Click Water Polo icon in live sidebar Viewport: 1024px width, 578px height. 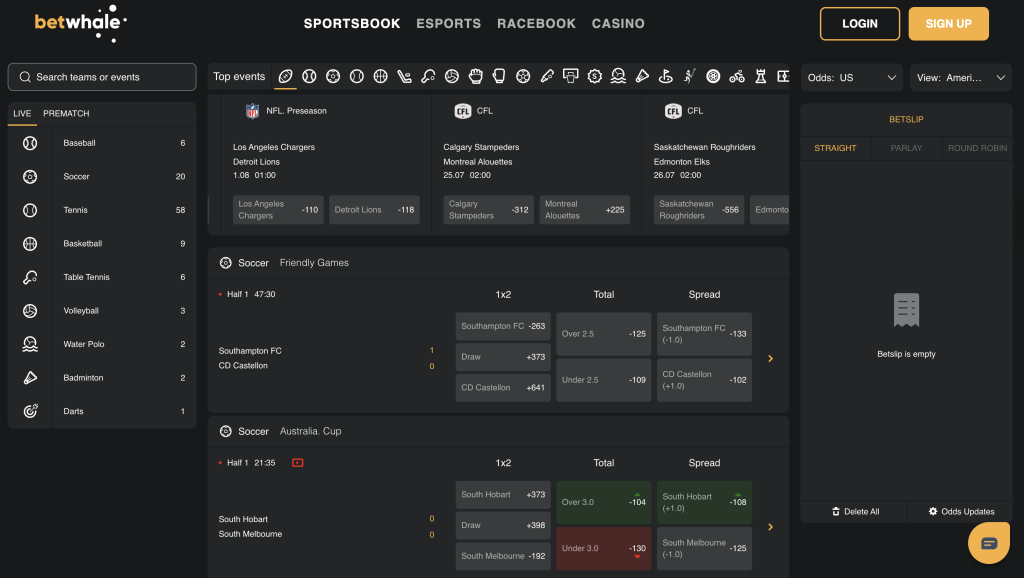tap(30, 344)
